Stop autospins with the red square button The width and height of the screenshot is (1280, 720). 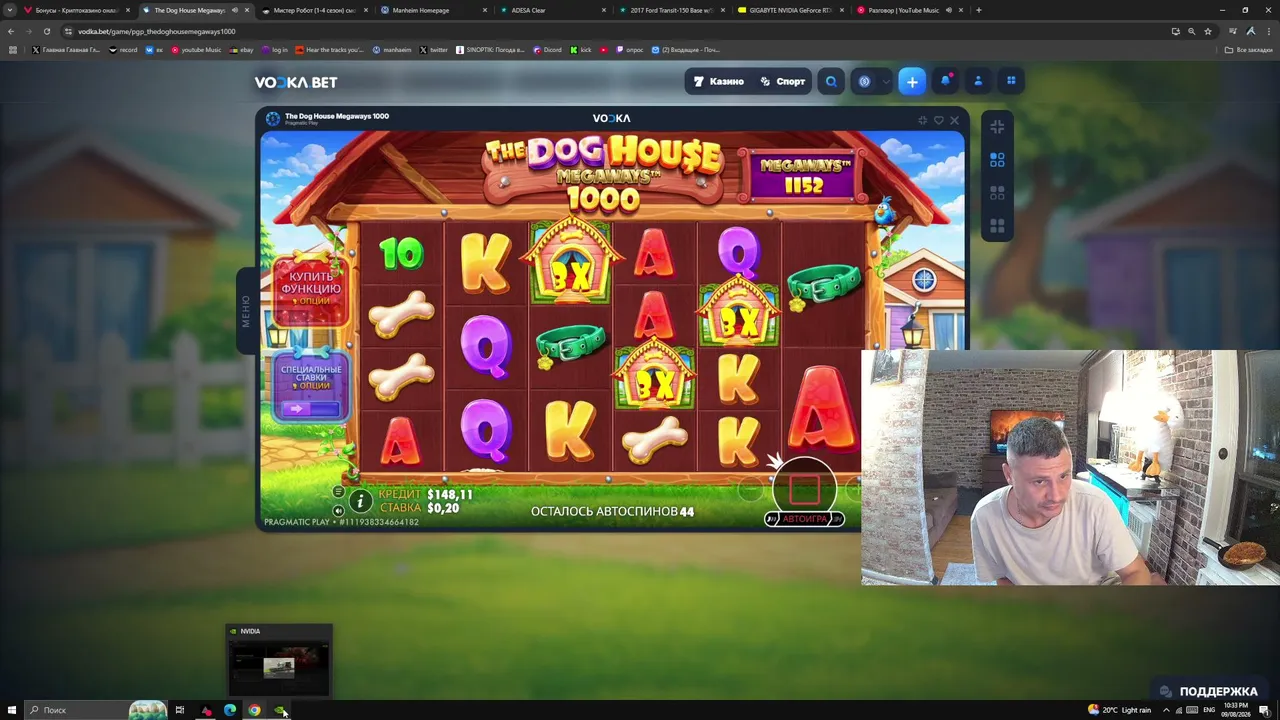(805, 488)
